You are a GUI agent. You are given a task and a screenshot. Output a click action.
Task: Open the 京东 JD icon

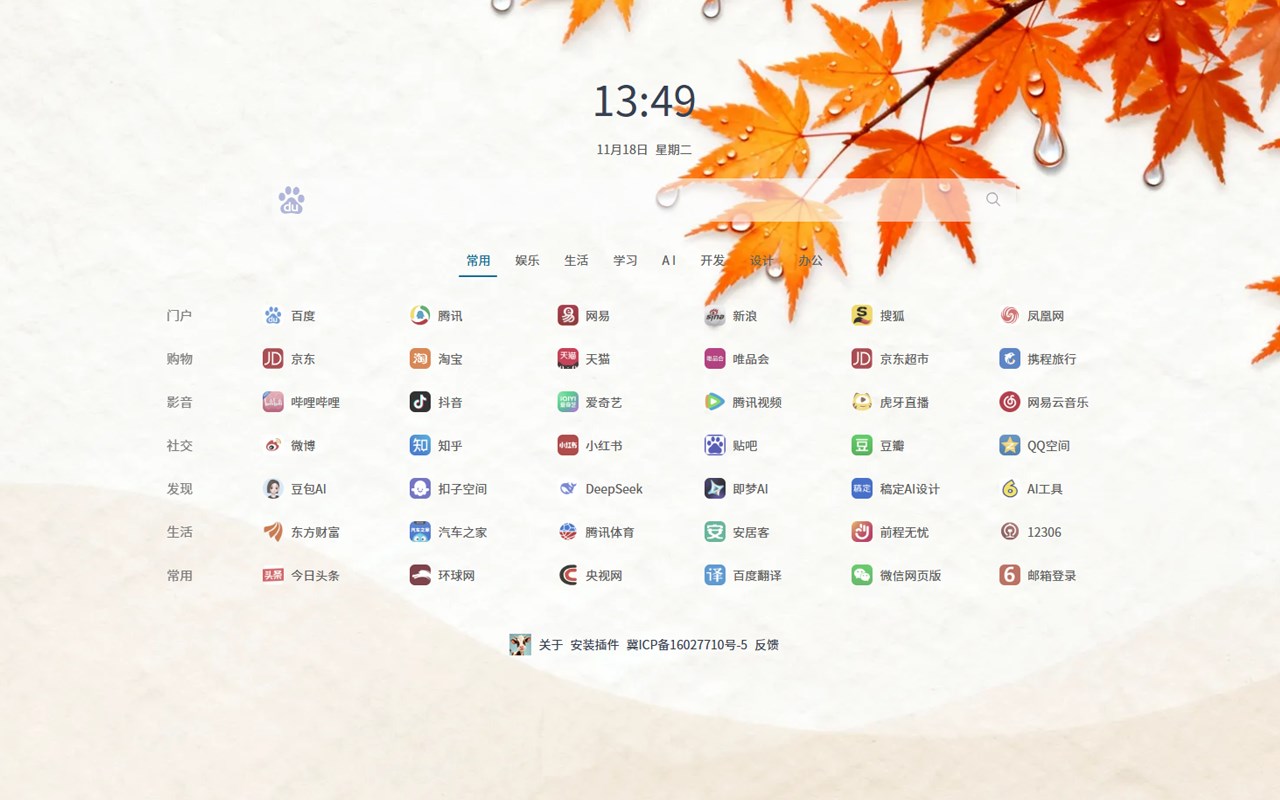click(273, 358)
